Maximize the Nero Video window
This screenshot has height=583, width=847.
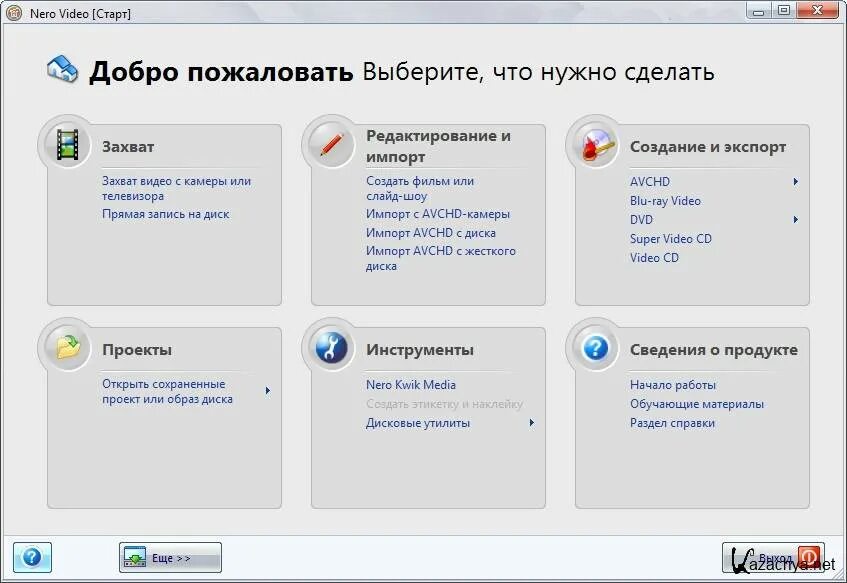pos(784,11)
